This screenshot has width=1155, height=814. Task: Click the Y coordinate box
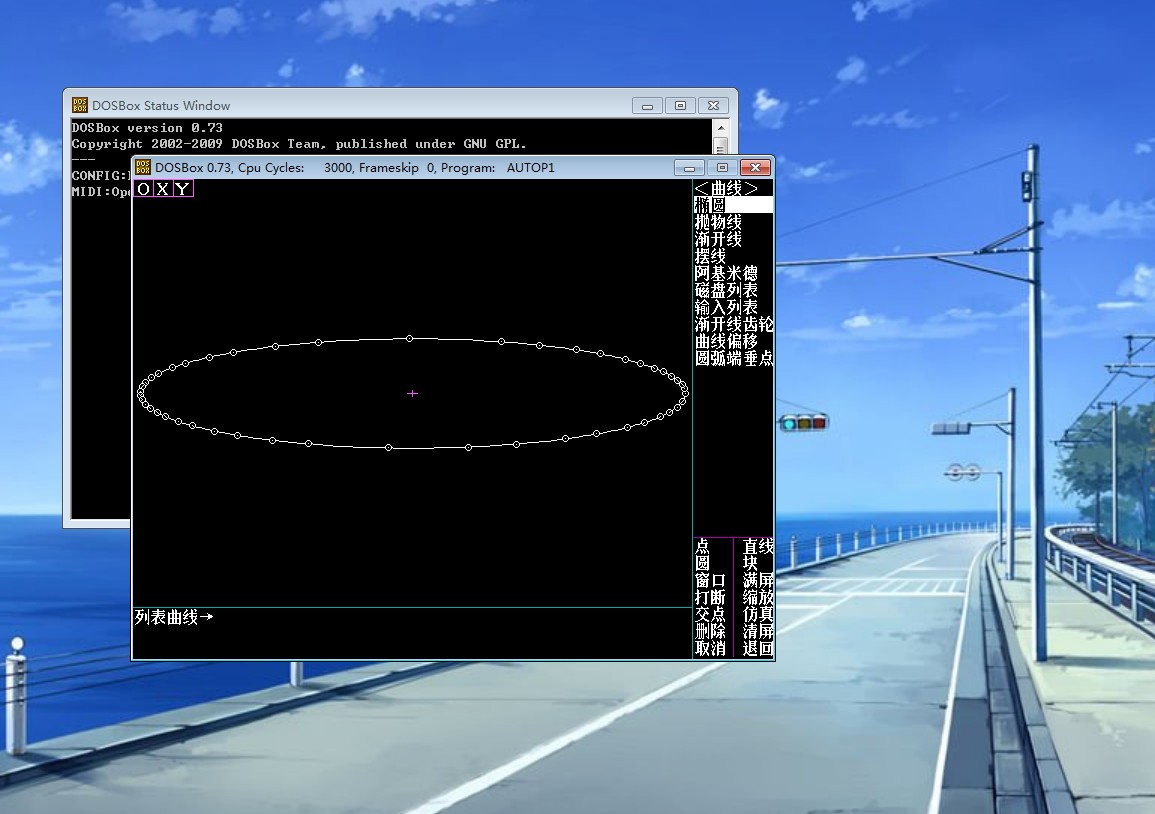click(182, 189)
